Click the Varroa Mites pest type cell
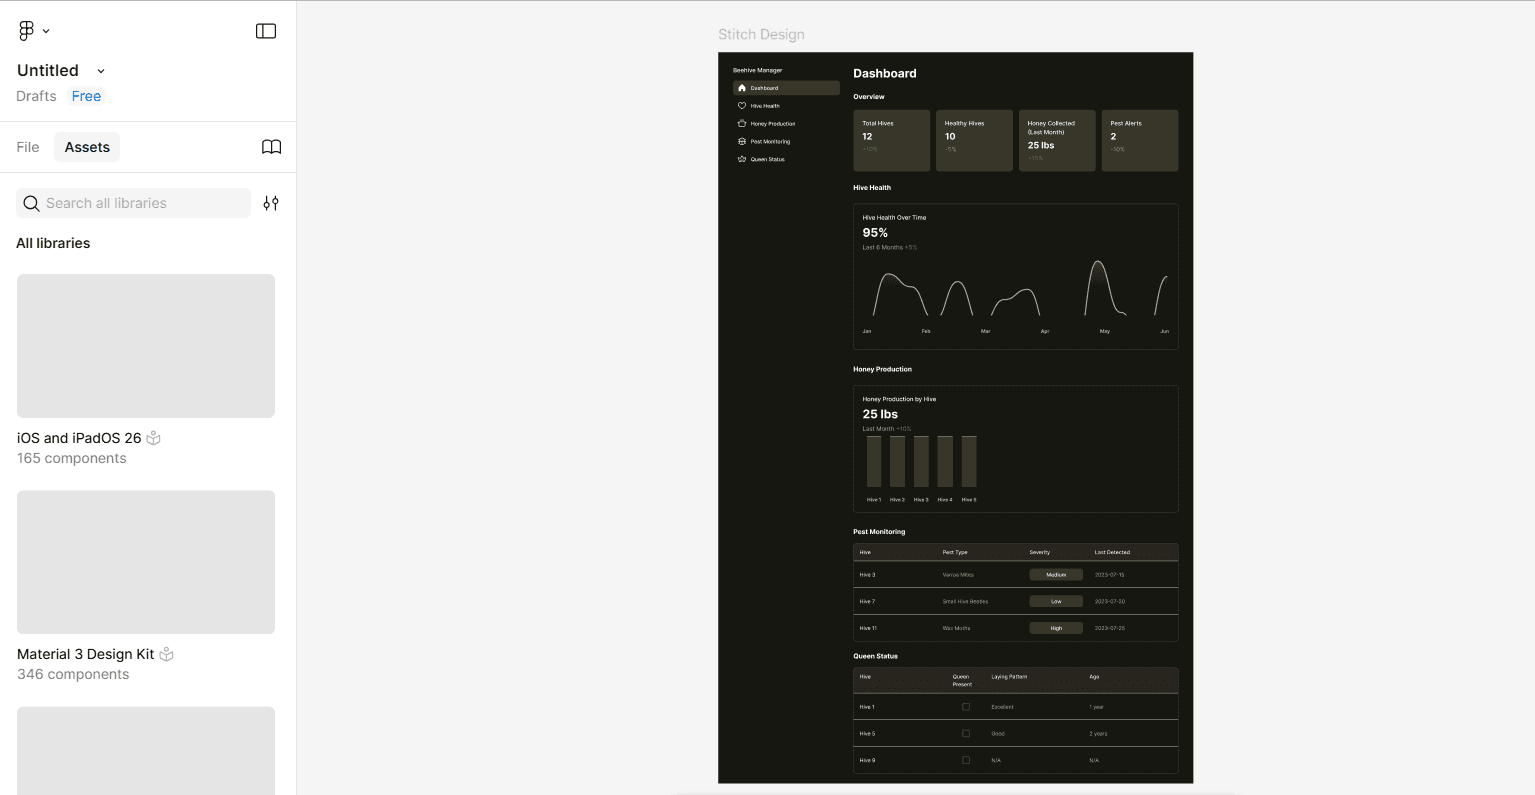This screenshot has height=795, width=1535. coord(958,575)
